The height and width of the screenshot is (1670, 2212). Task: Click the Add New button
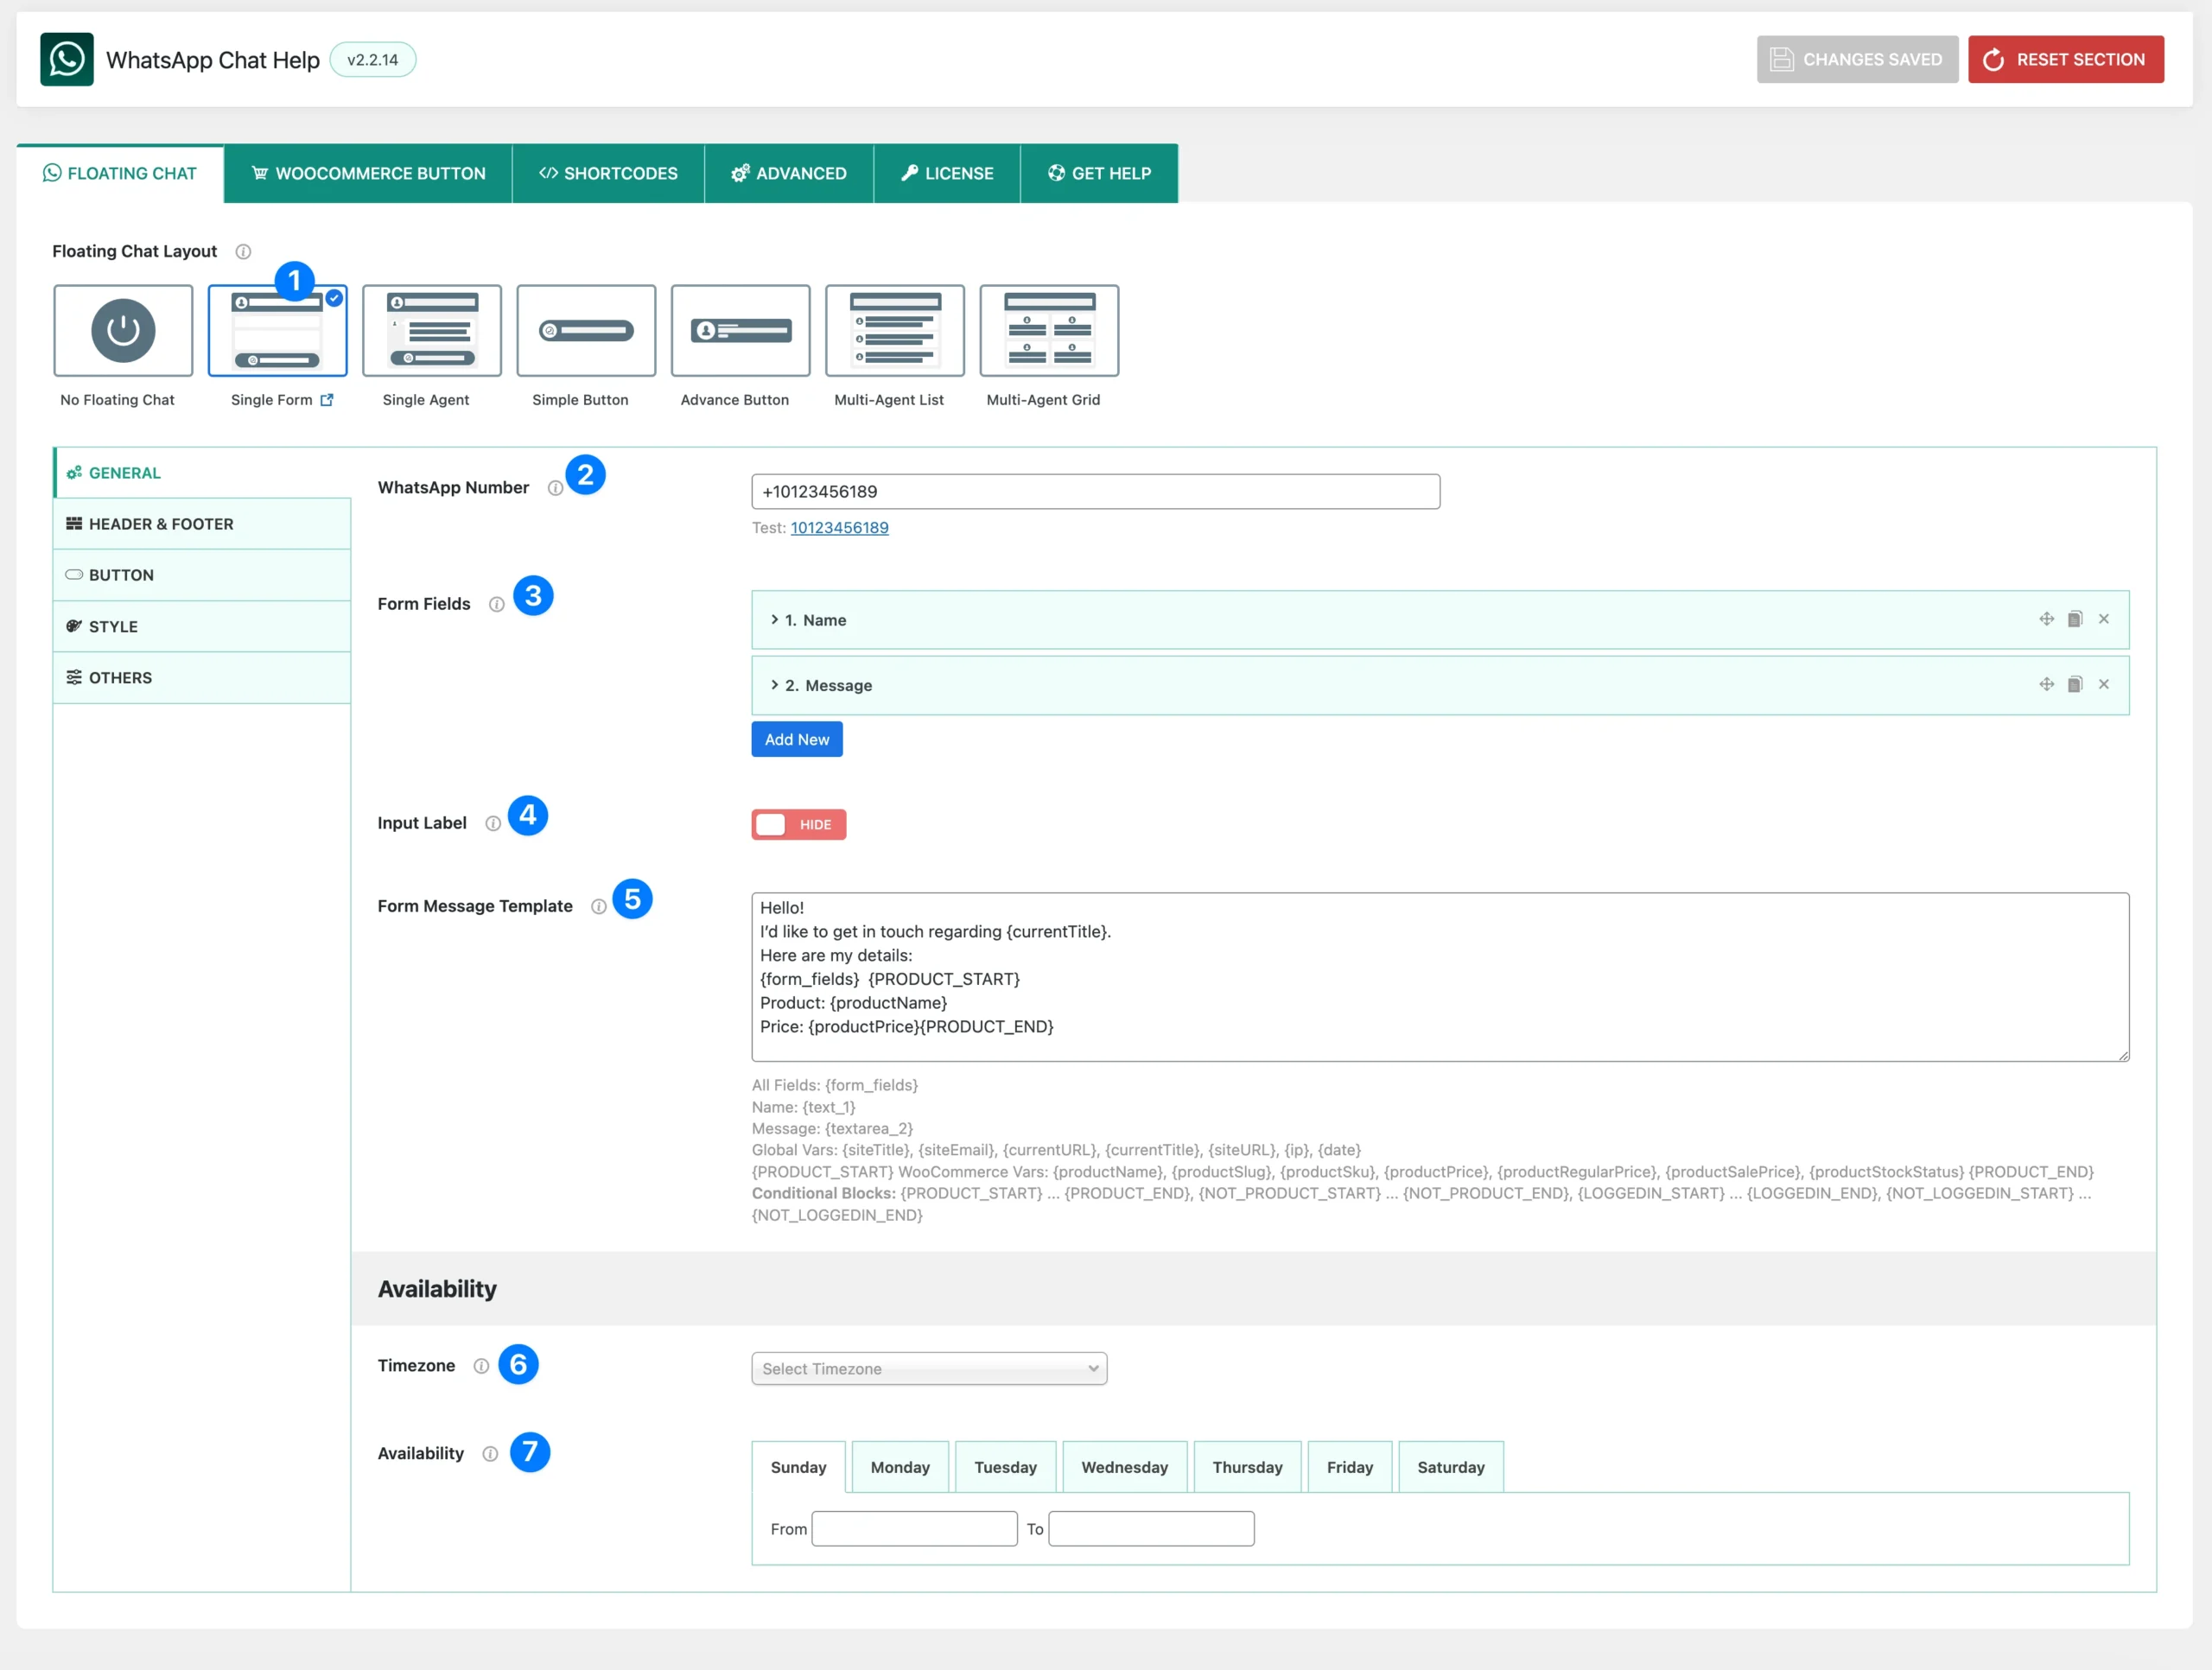pyautogui.click(x=796, y=739)
